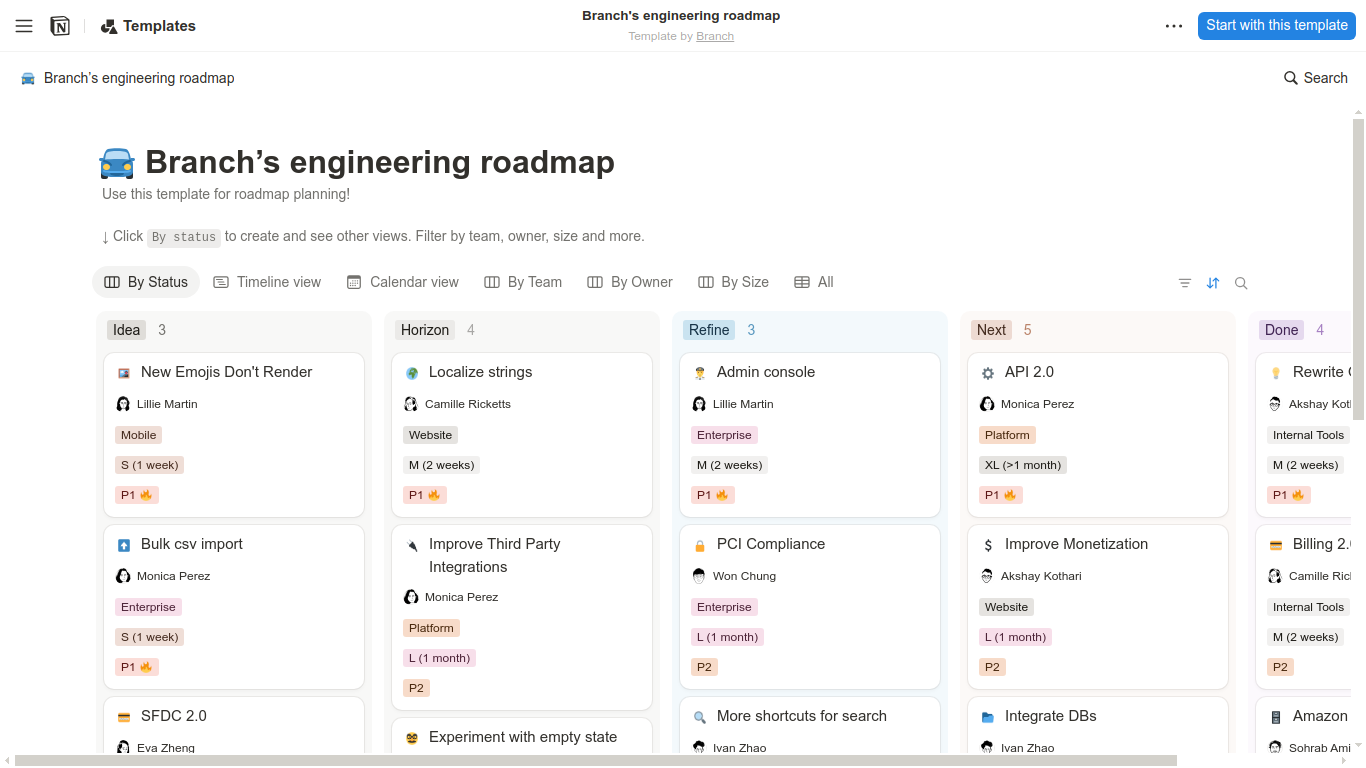
Task: Open the database sort icon
Action: (x=1213, y=283)
